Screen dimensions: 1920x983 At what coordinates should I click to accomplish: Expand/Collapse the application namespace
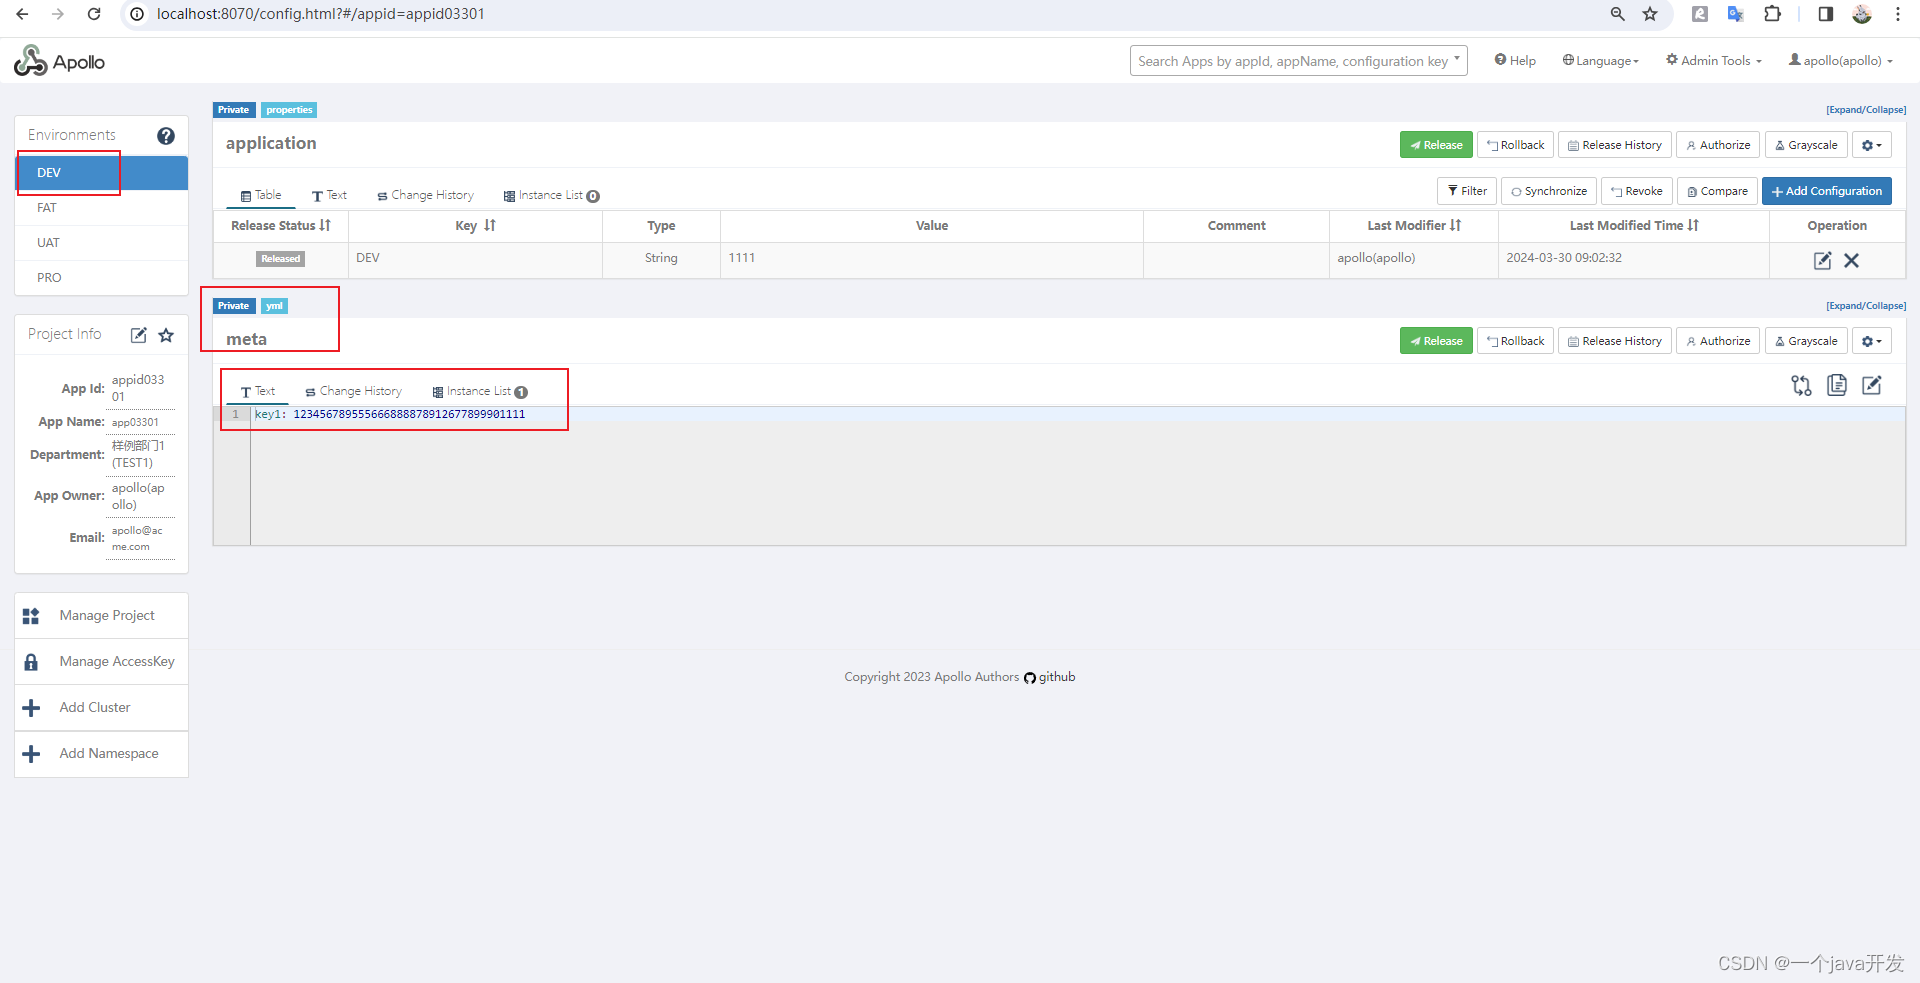tap(1866, 110)
